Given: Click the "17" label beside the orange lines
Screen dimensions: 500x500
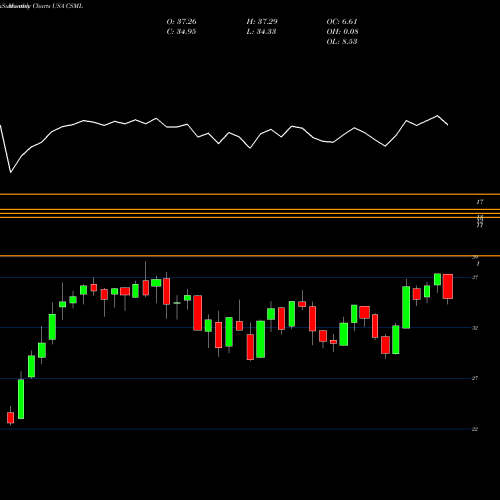Looking at the screenshot, I should [x=480, y=202].
